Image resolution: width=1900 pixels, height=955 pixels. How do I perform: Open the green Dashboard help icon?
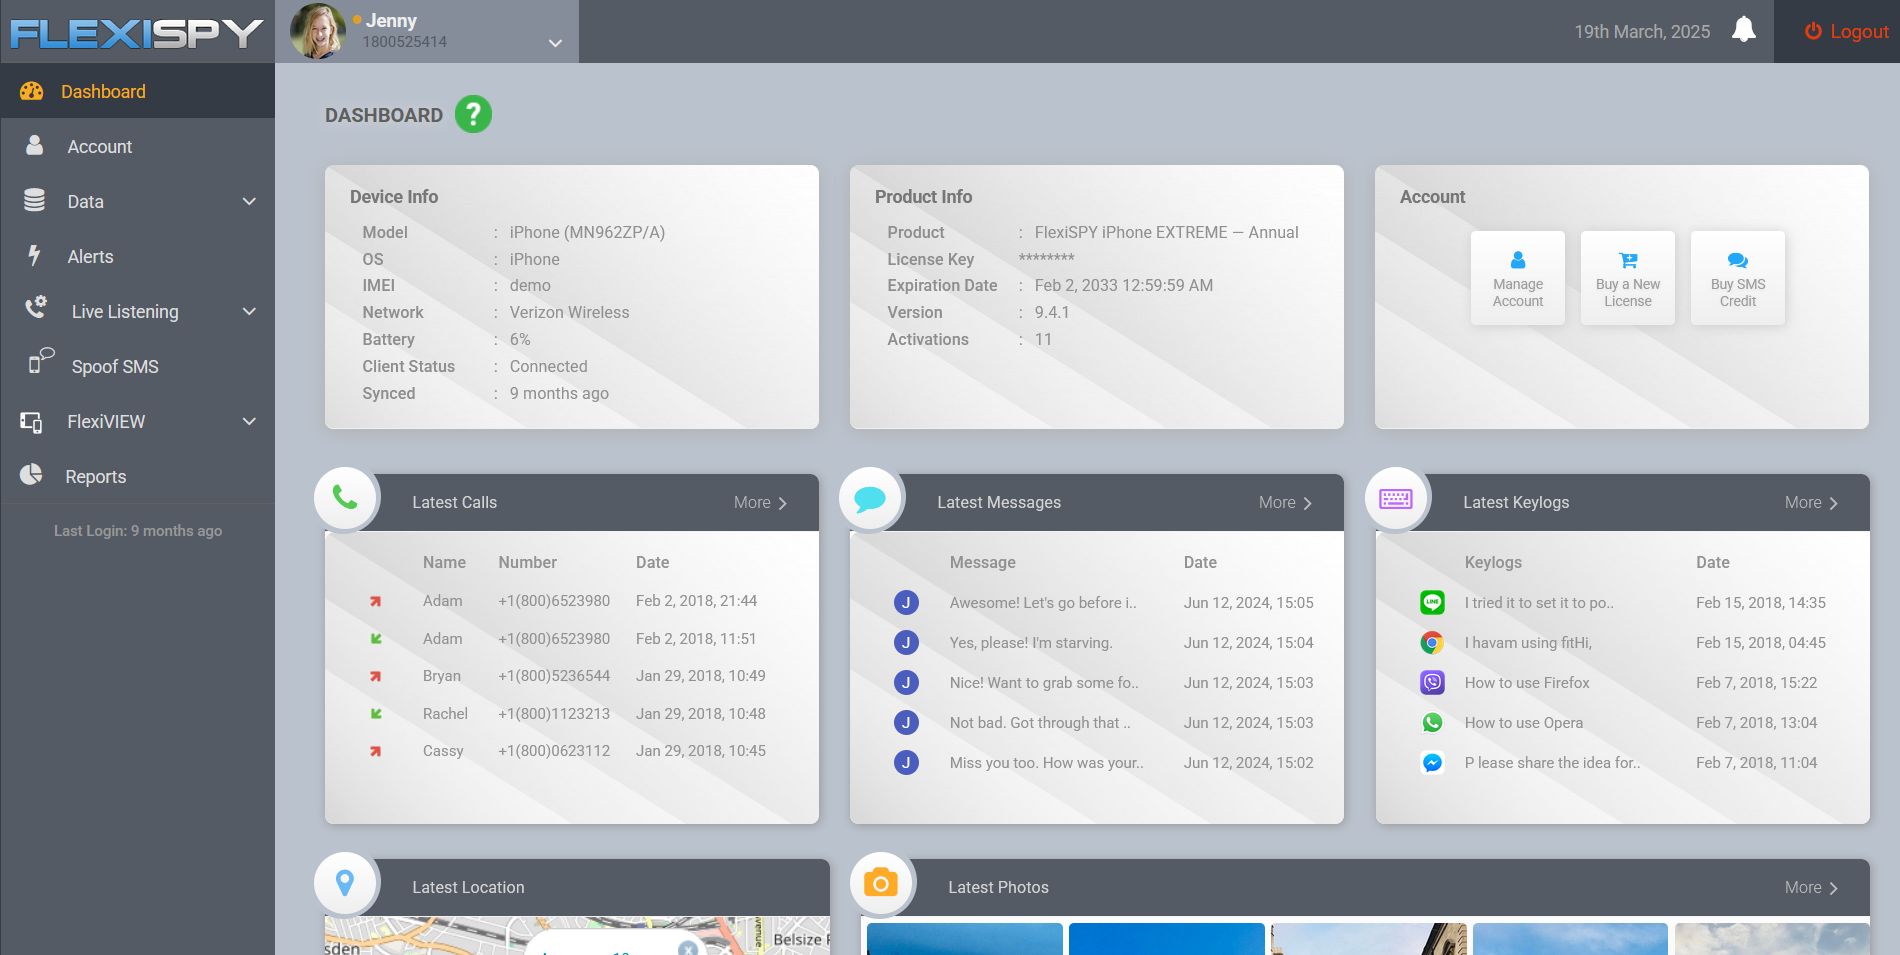473,114
